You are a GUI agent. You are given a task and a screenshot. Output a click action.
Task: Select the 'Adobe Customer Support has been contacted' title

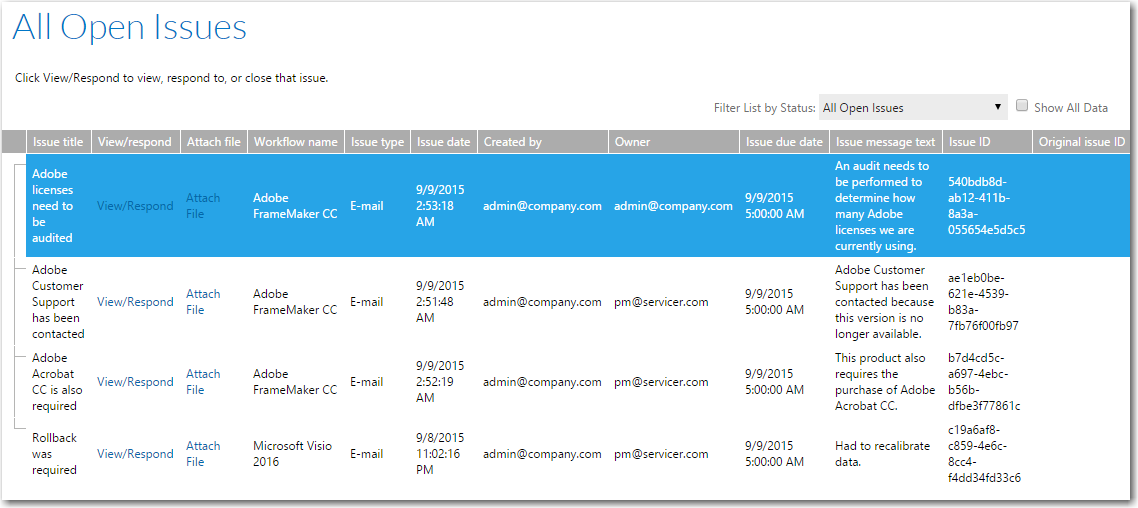point(58,302)
